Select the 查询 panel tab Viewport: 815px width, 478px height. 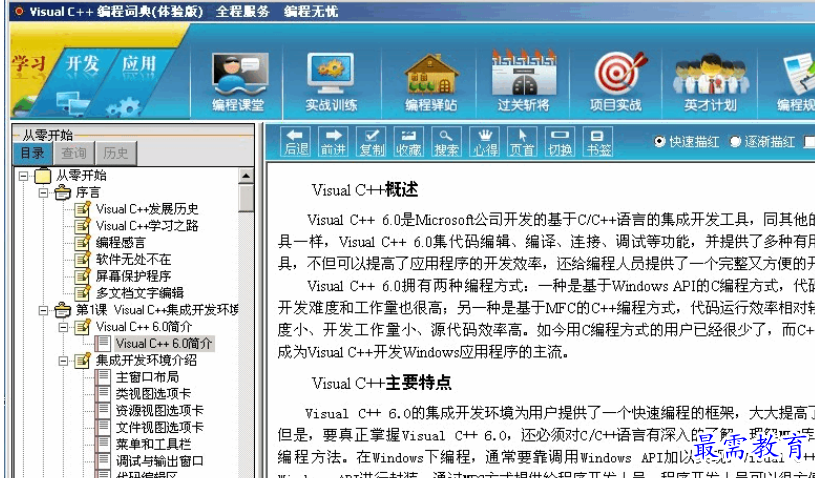pos(74,153)
